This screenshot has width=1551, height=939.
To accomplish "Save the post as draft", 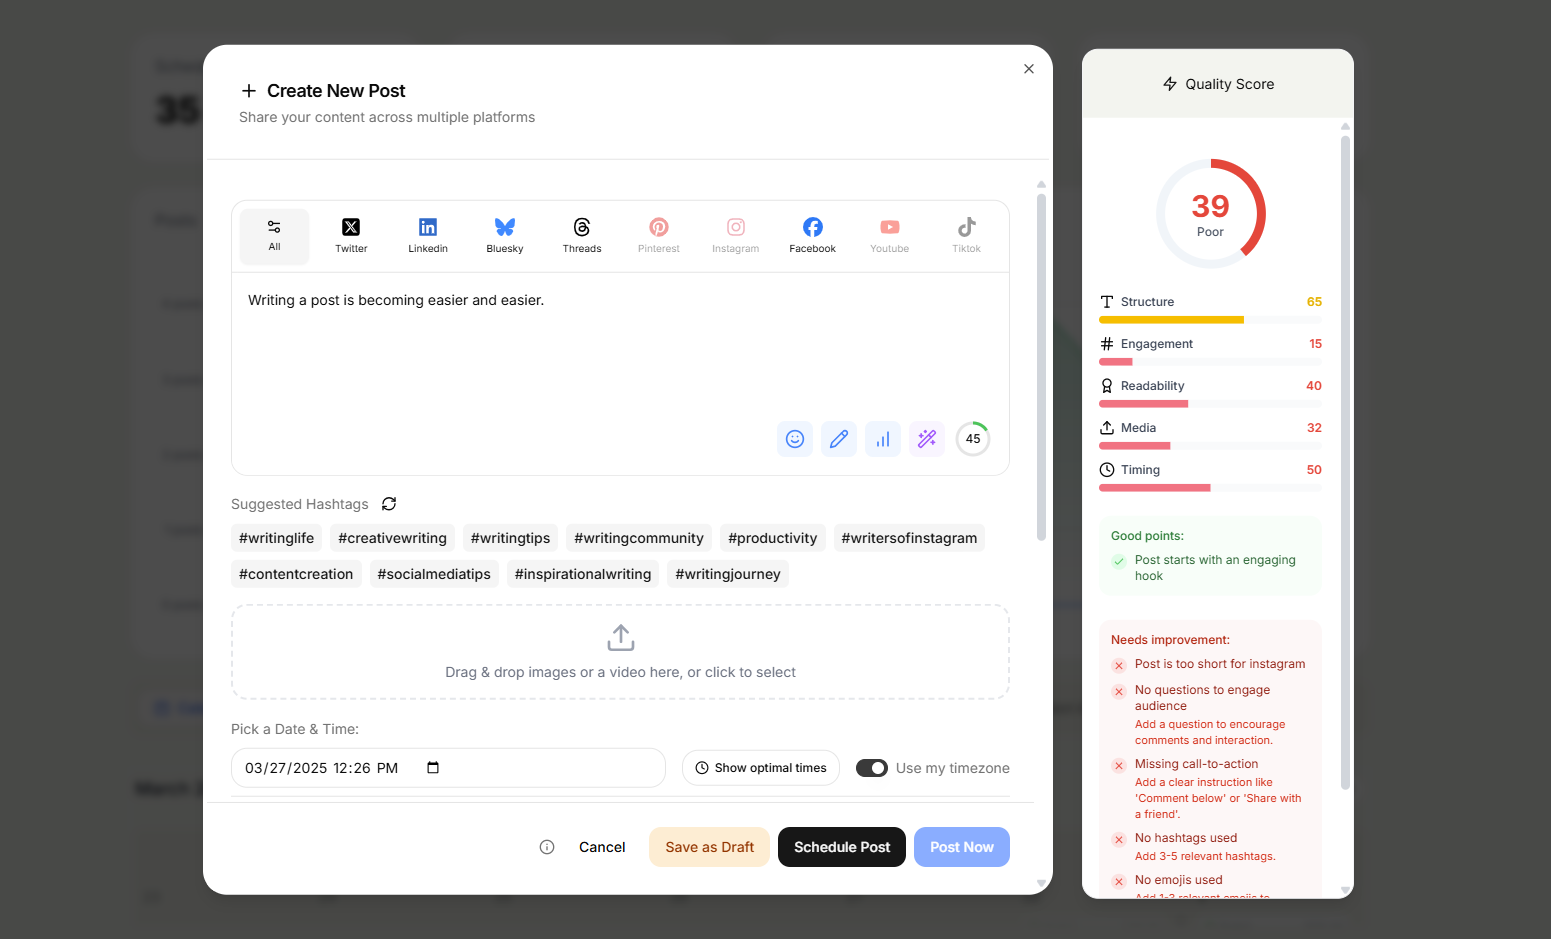I will point(709,847).
